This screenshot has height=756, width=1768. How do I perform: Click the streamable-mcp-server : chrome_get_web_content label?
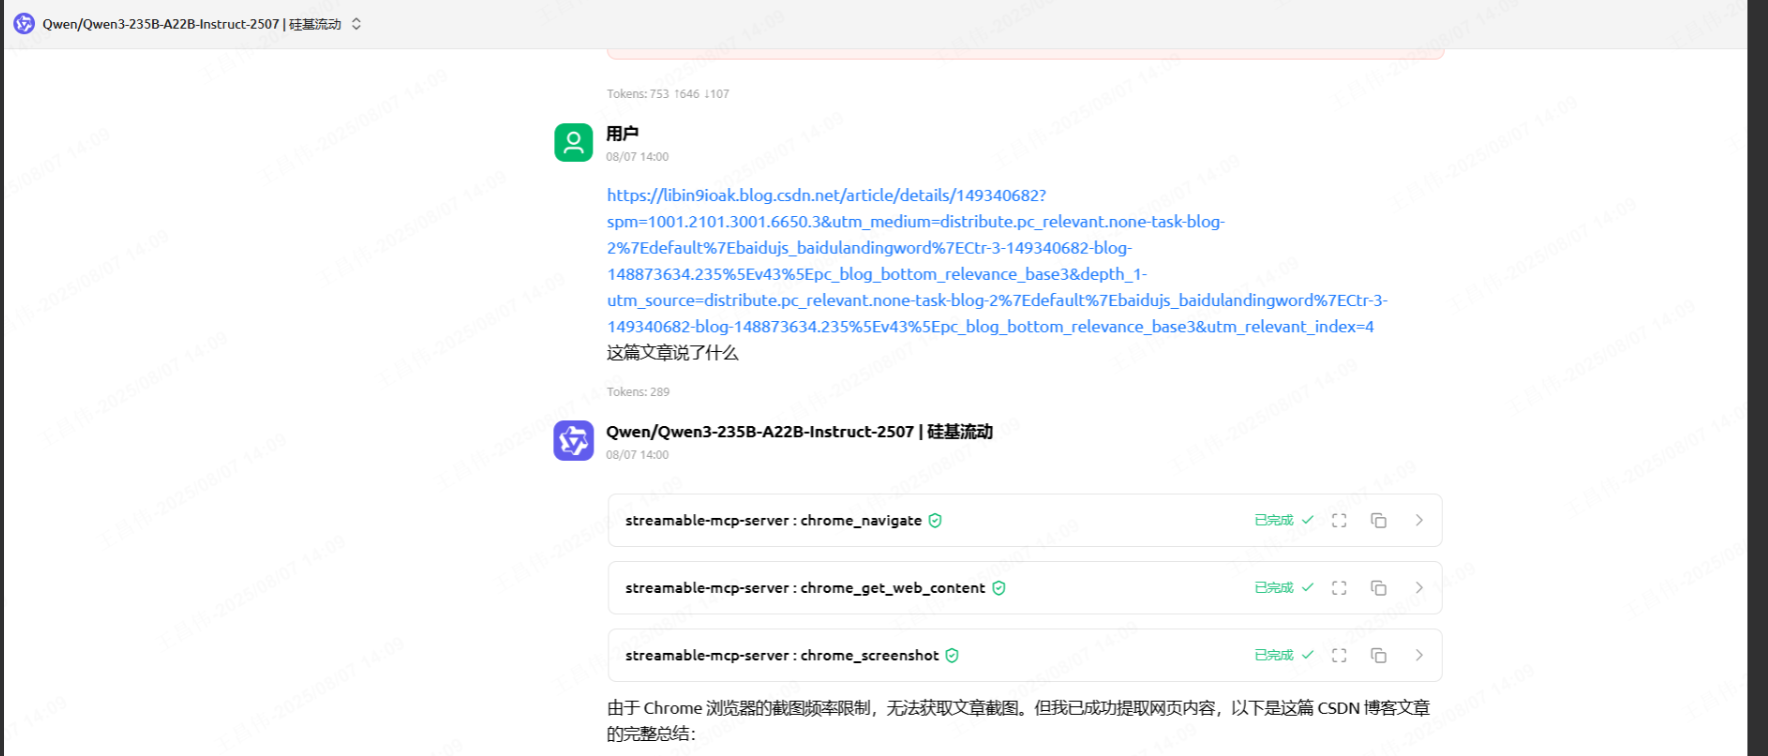[805, 588]
